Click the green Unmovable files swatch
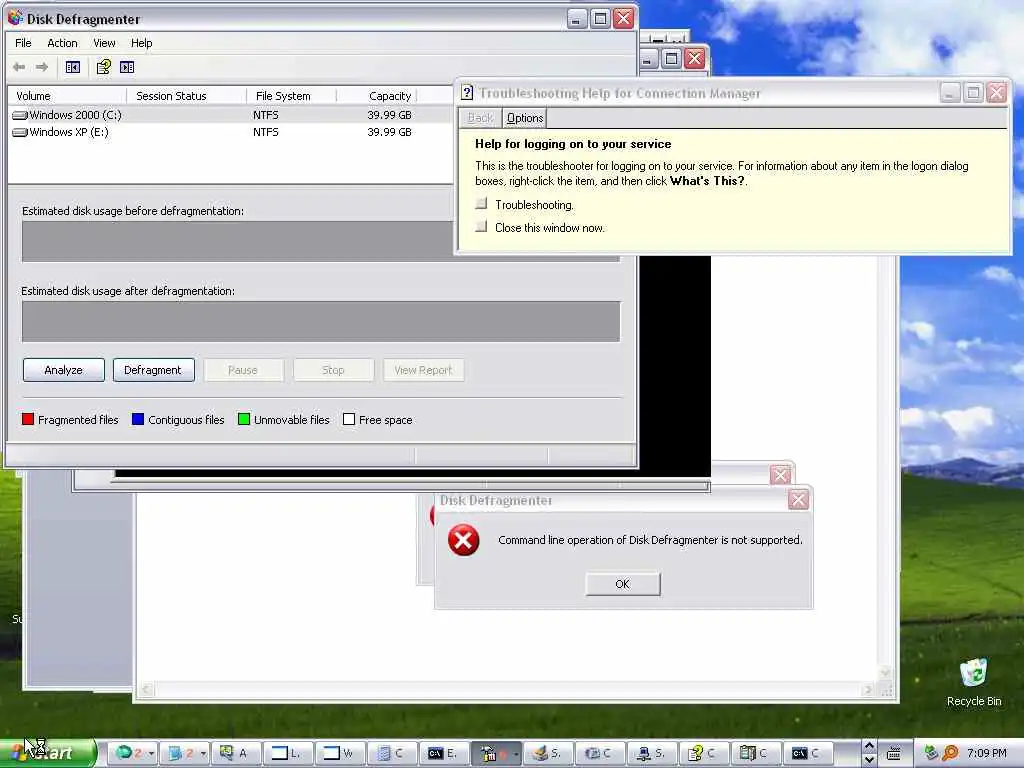 point(244,419)
